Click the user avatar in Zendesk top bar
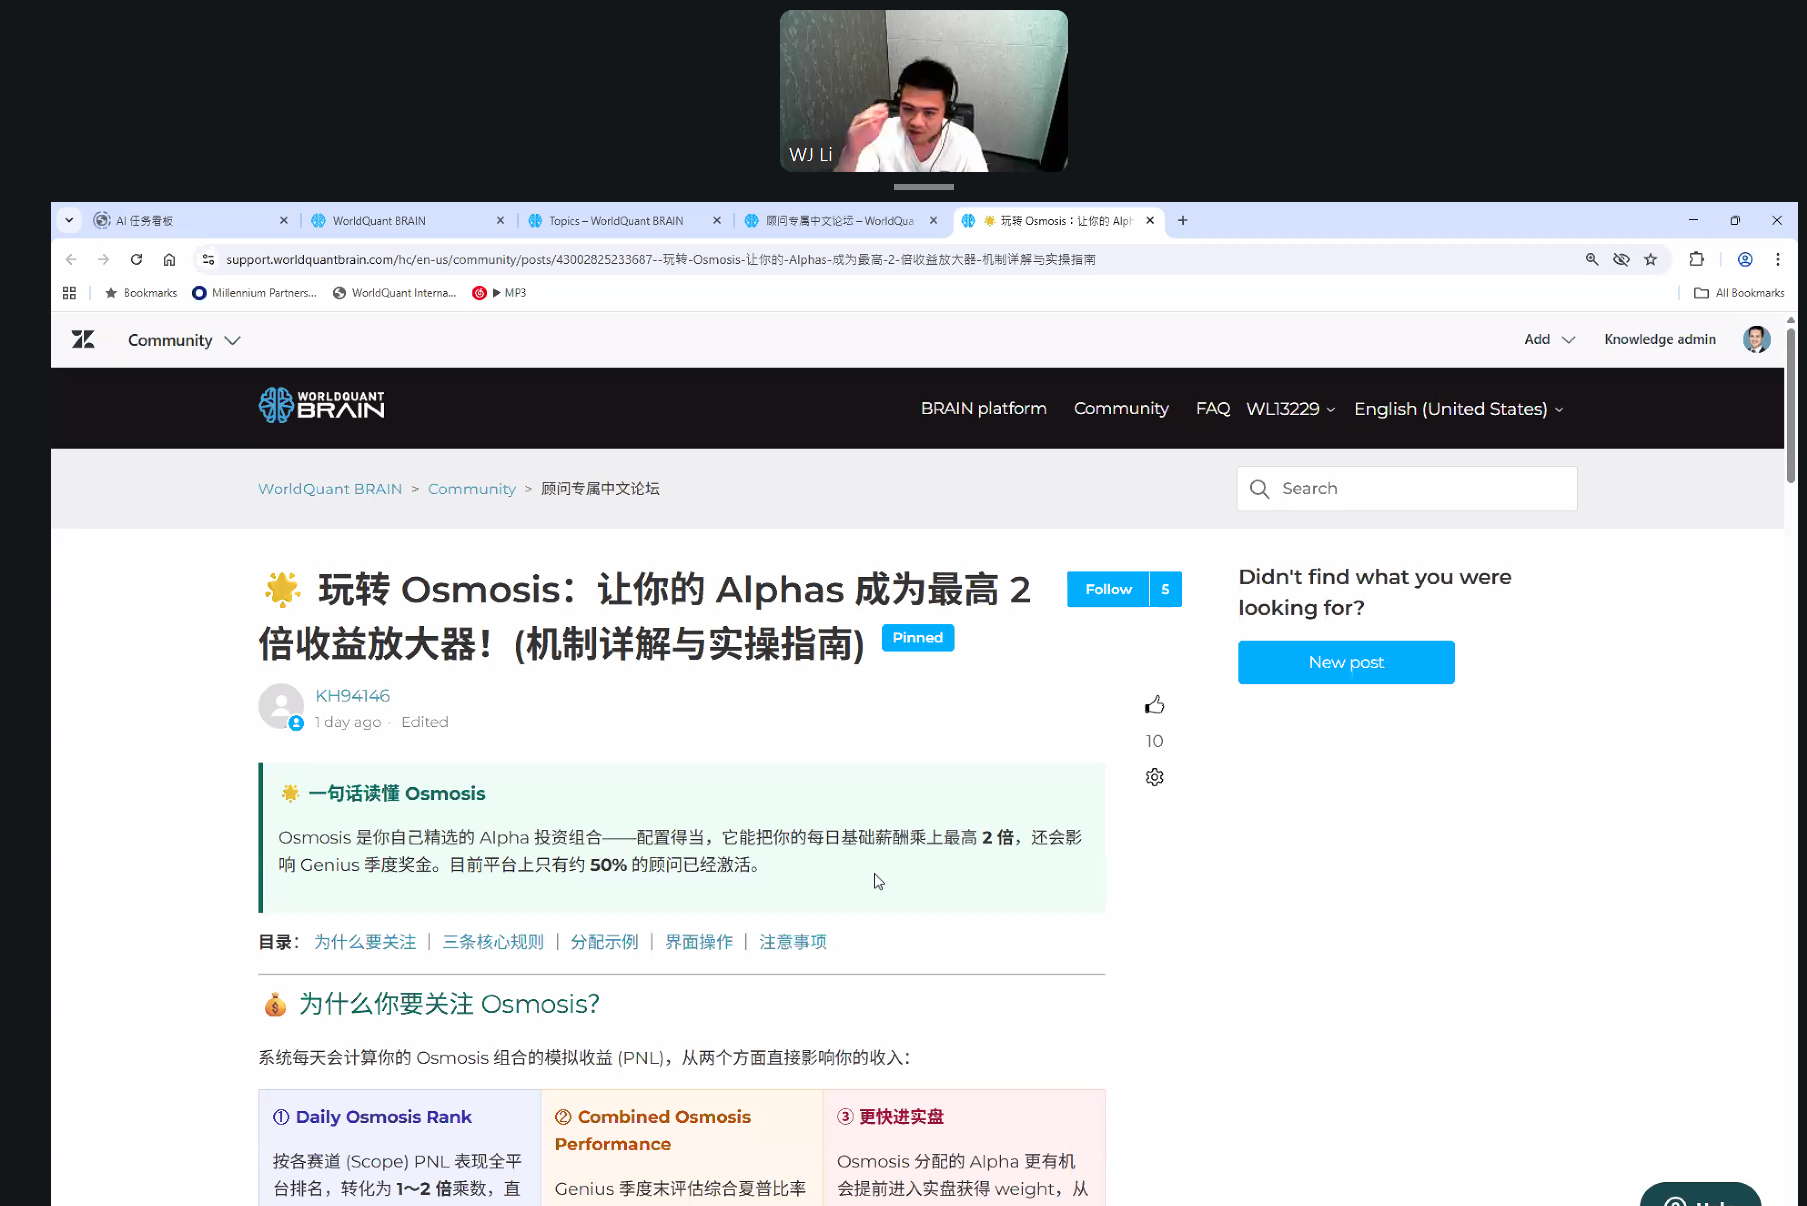The image size is (1807, 1206). click(x=1757, y=340)
